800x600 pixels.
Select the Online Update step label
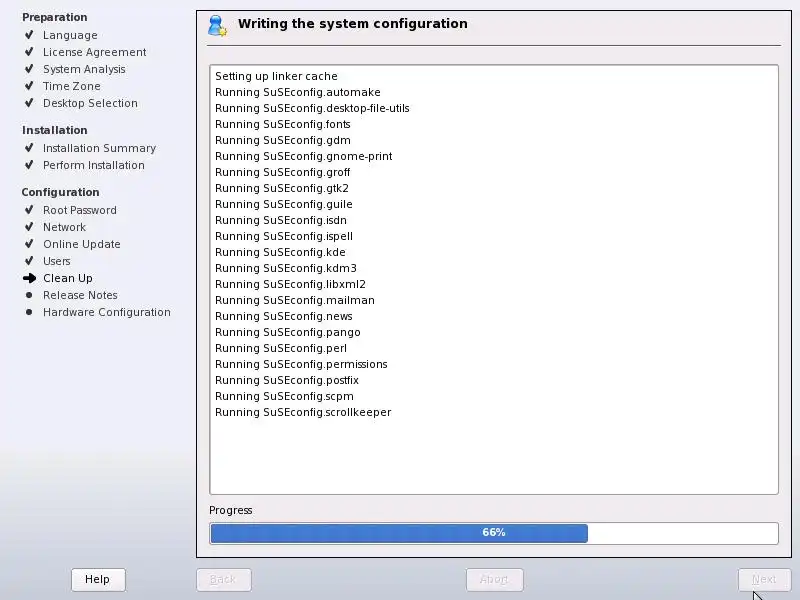tap(82, 244)
